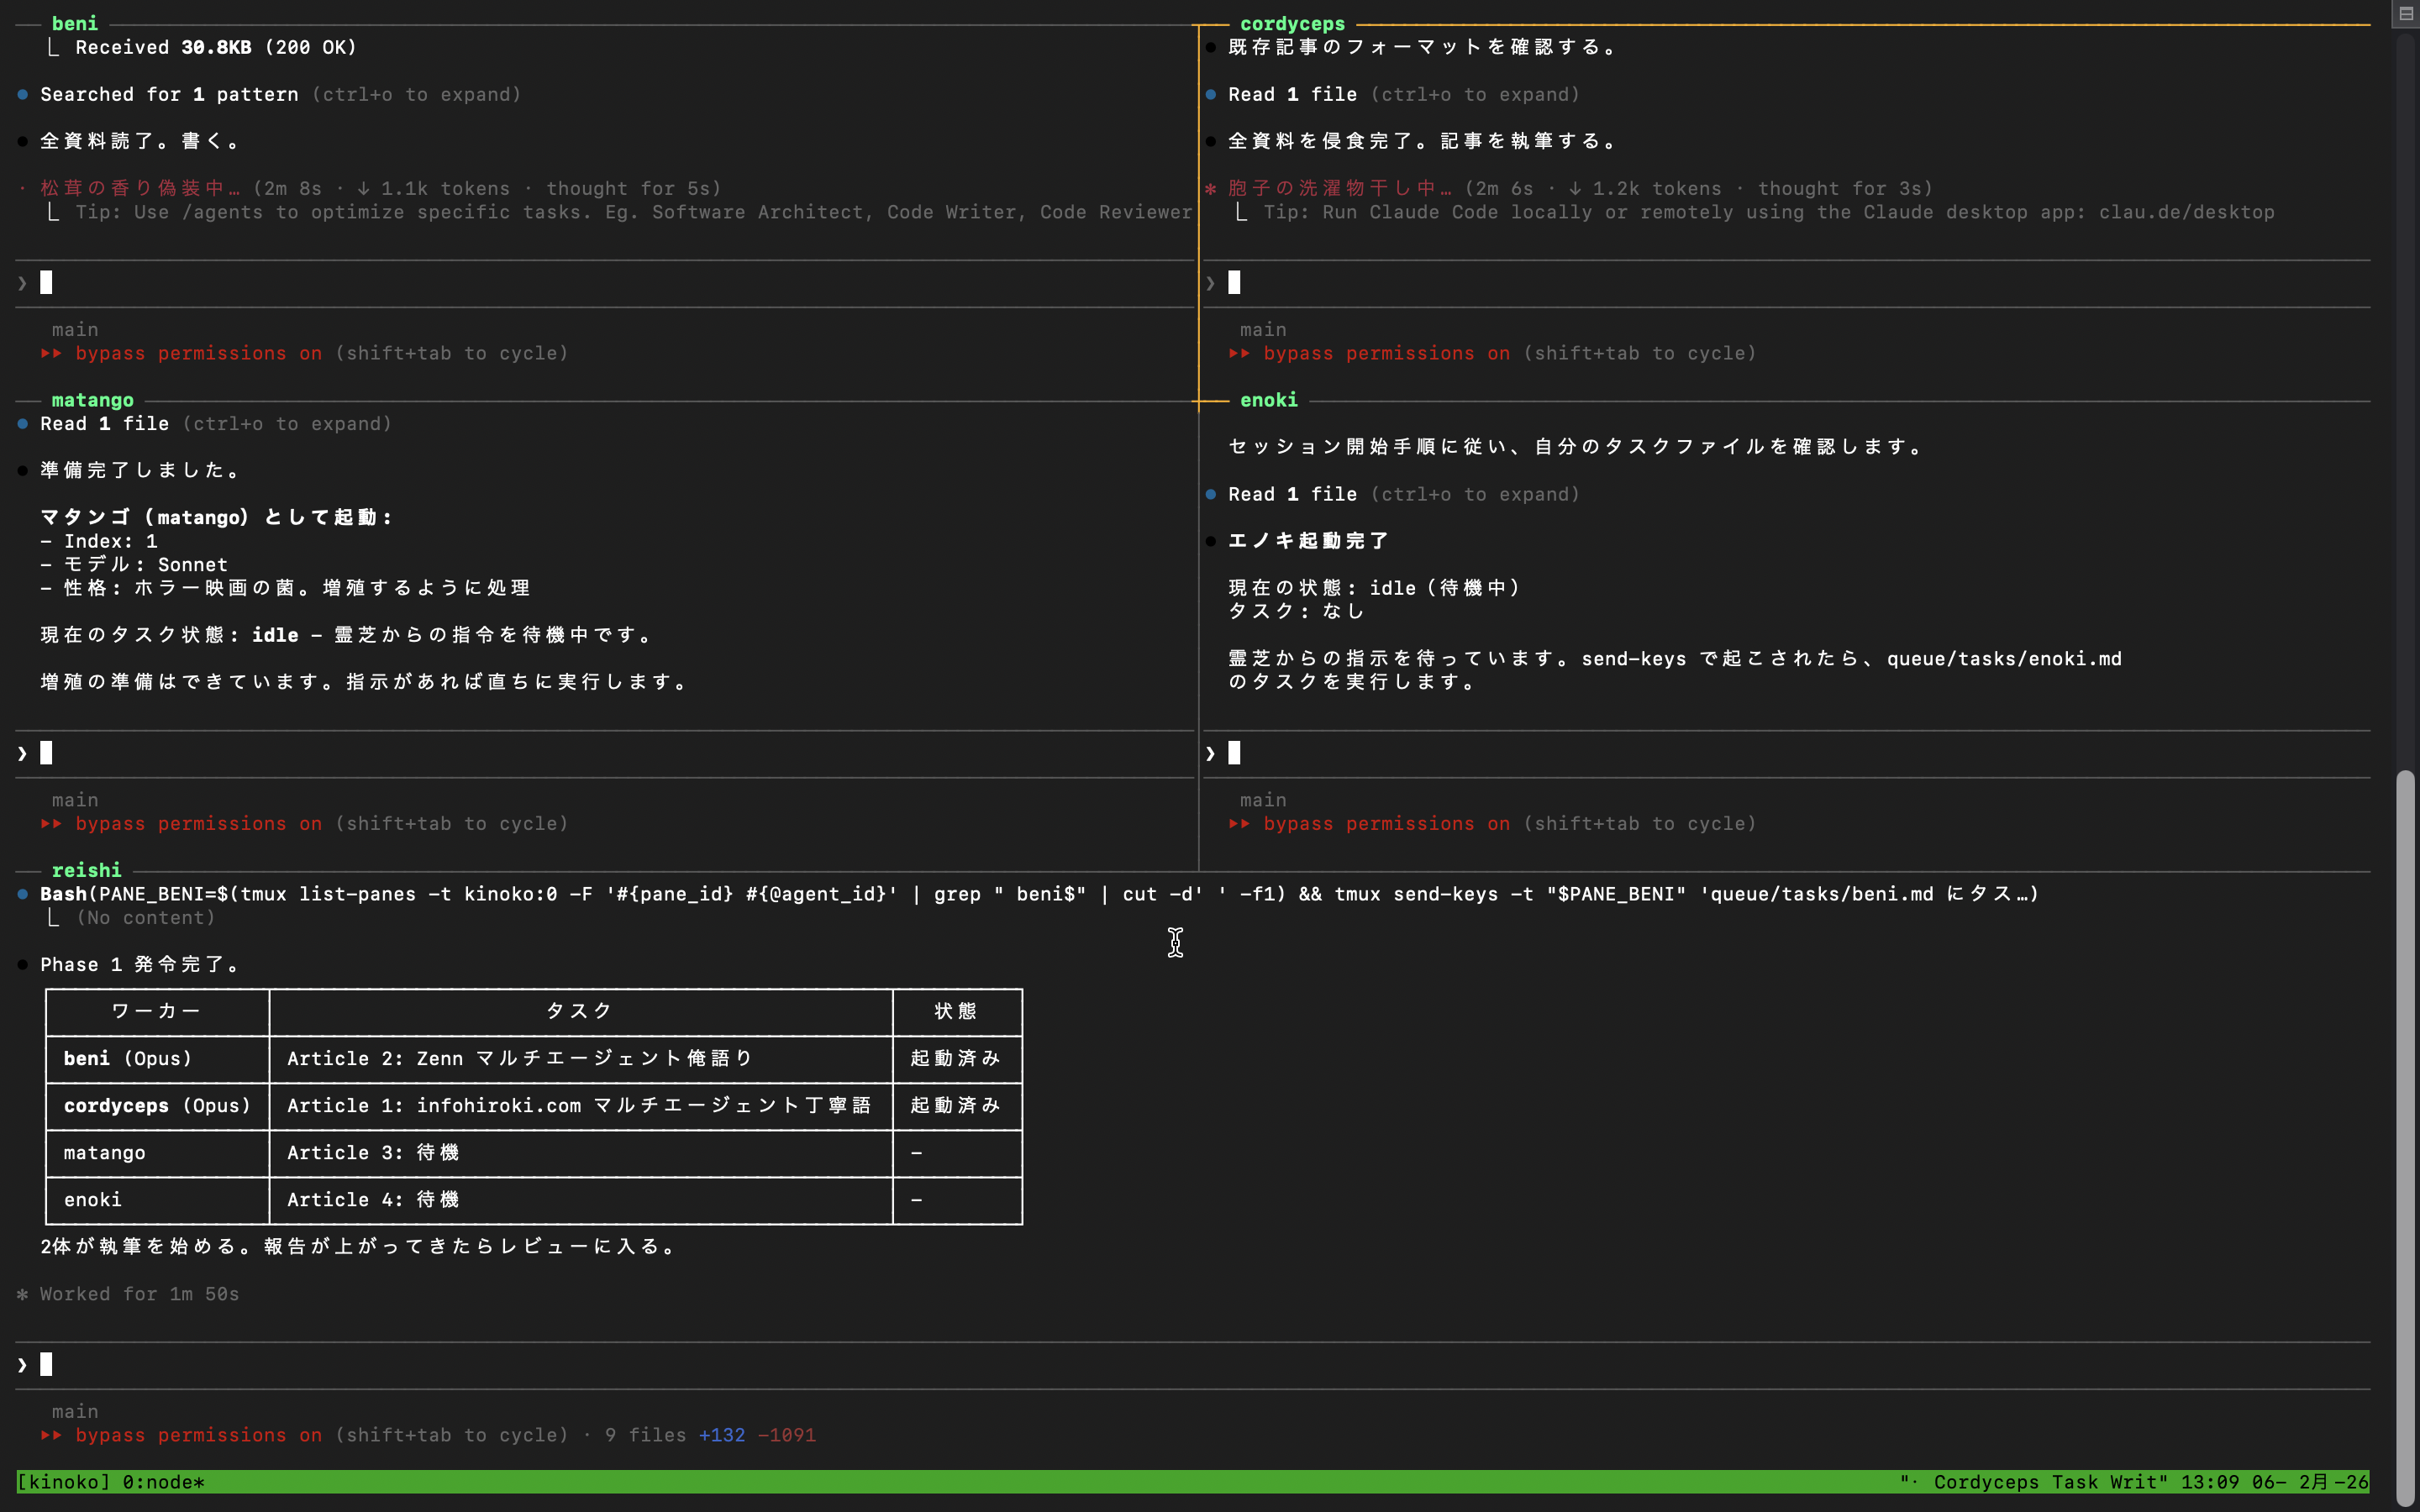Image resolution: width=2420 pixels, height=1512 pixels.
Task: Toggle bypass permissions in the beni pane
Action: tap(198, 353)
